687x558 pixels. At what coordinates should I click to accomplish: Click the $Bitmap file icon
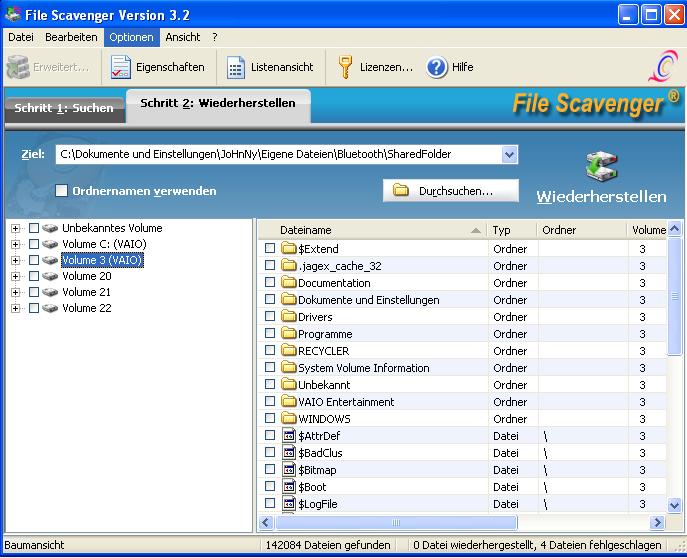coord(289,470)
